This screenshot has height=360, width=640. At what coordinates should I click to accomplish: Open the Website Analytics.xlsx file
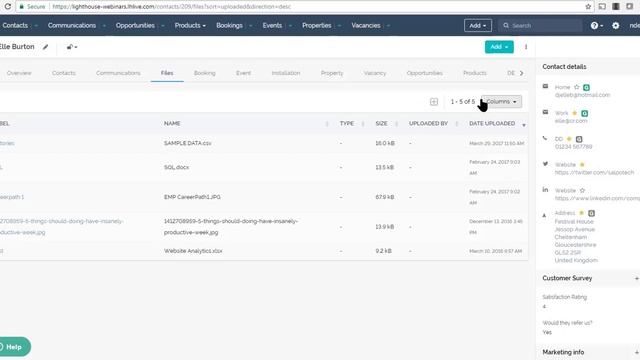[x=193, y=251]
